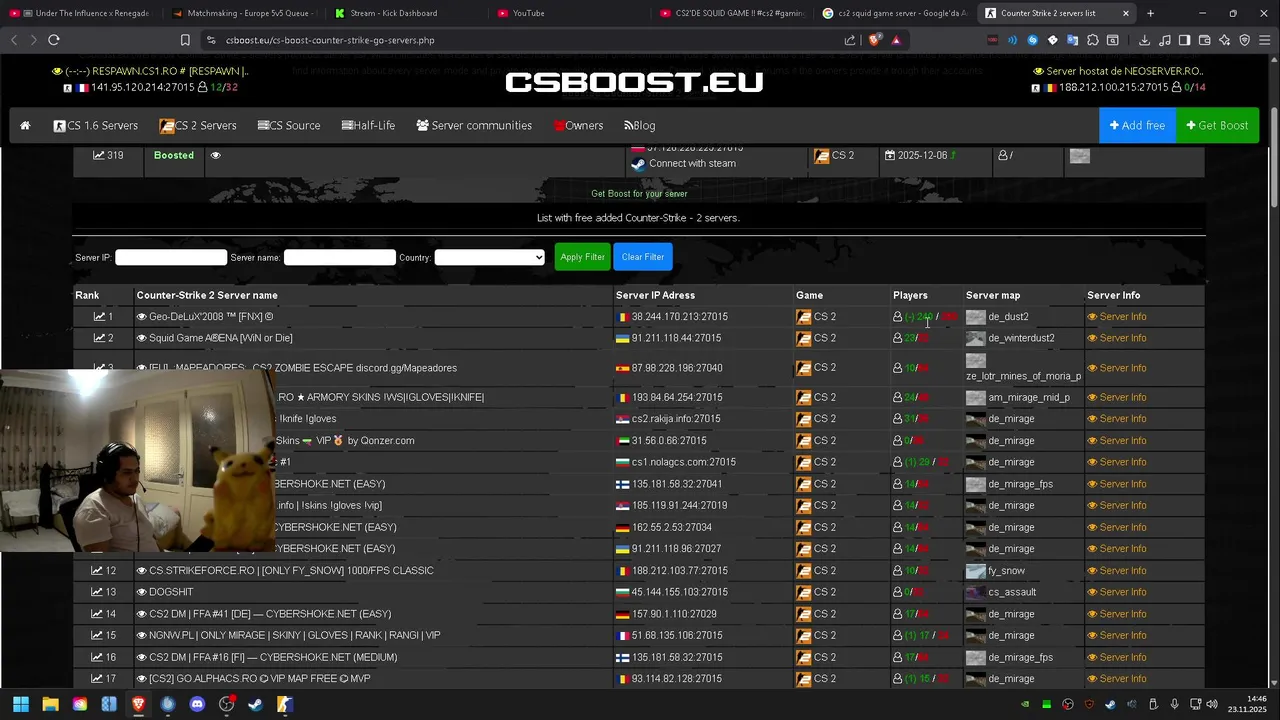The image size is (1280, 720).
Task: Bookmark this page icon
Action: point(185,40)
